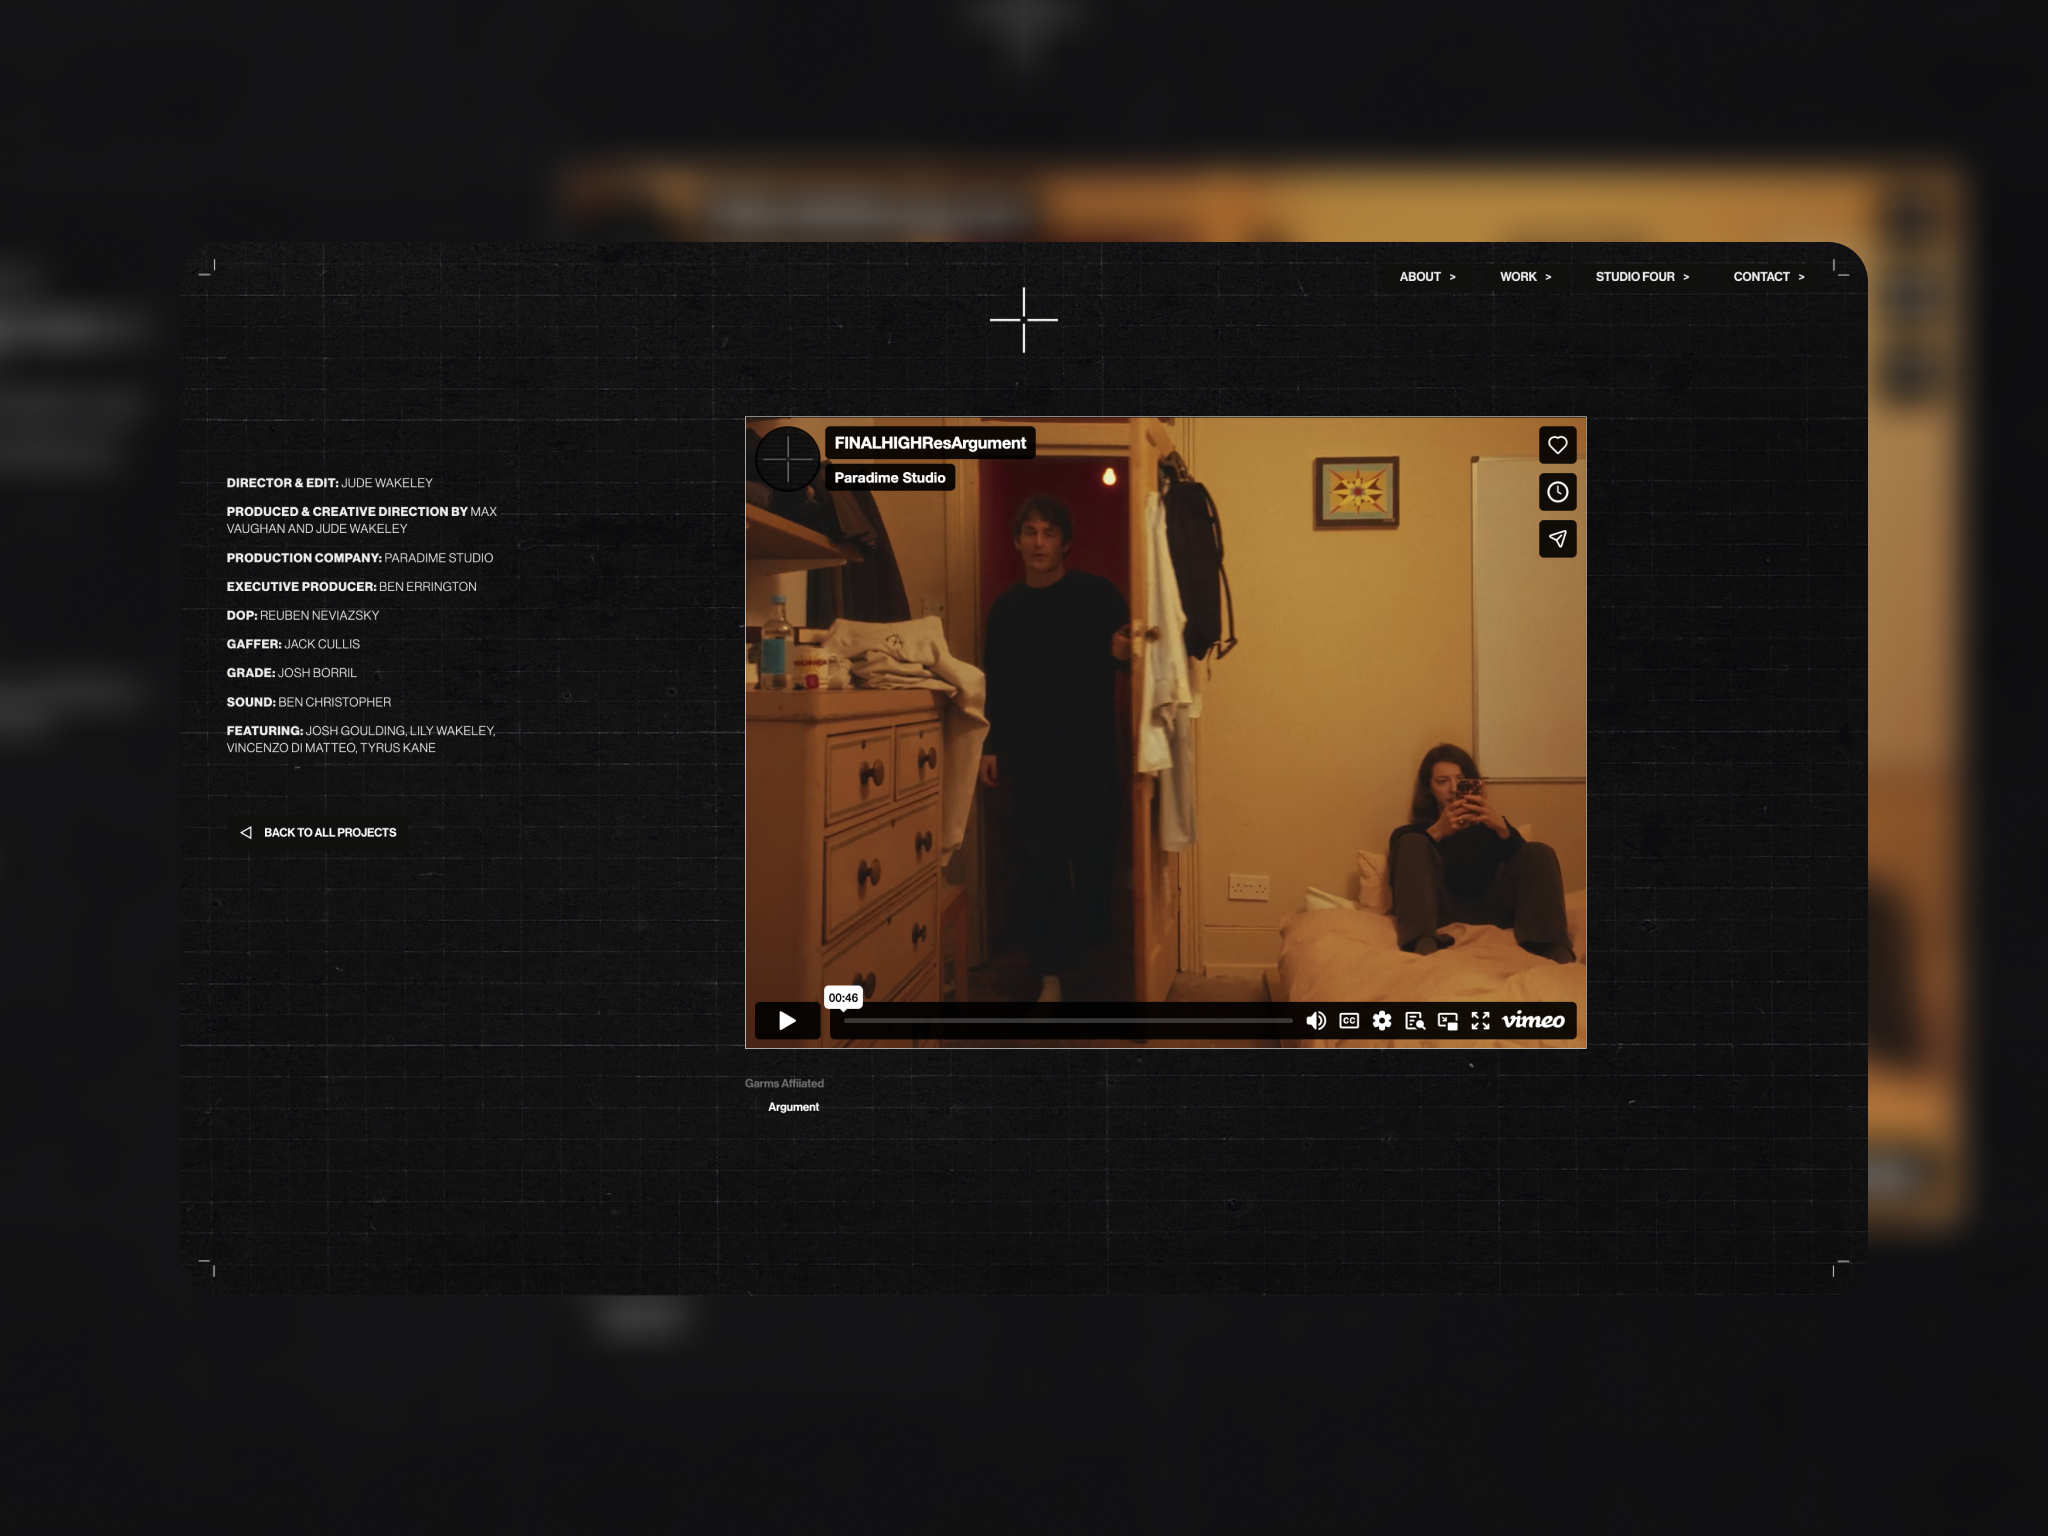
Task: Open the video transcript panel
Action: pos(1415,1020)
